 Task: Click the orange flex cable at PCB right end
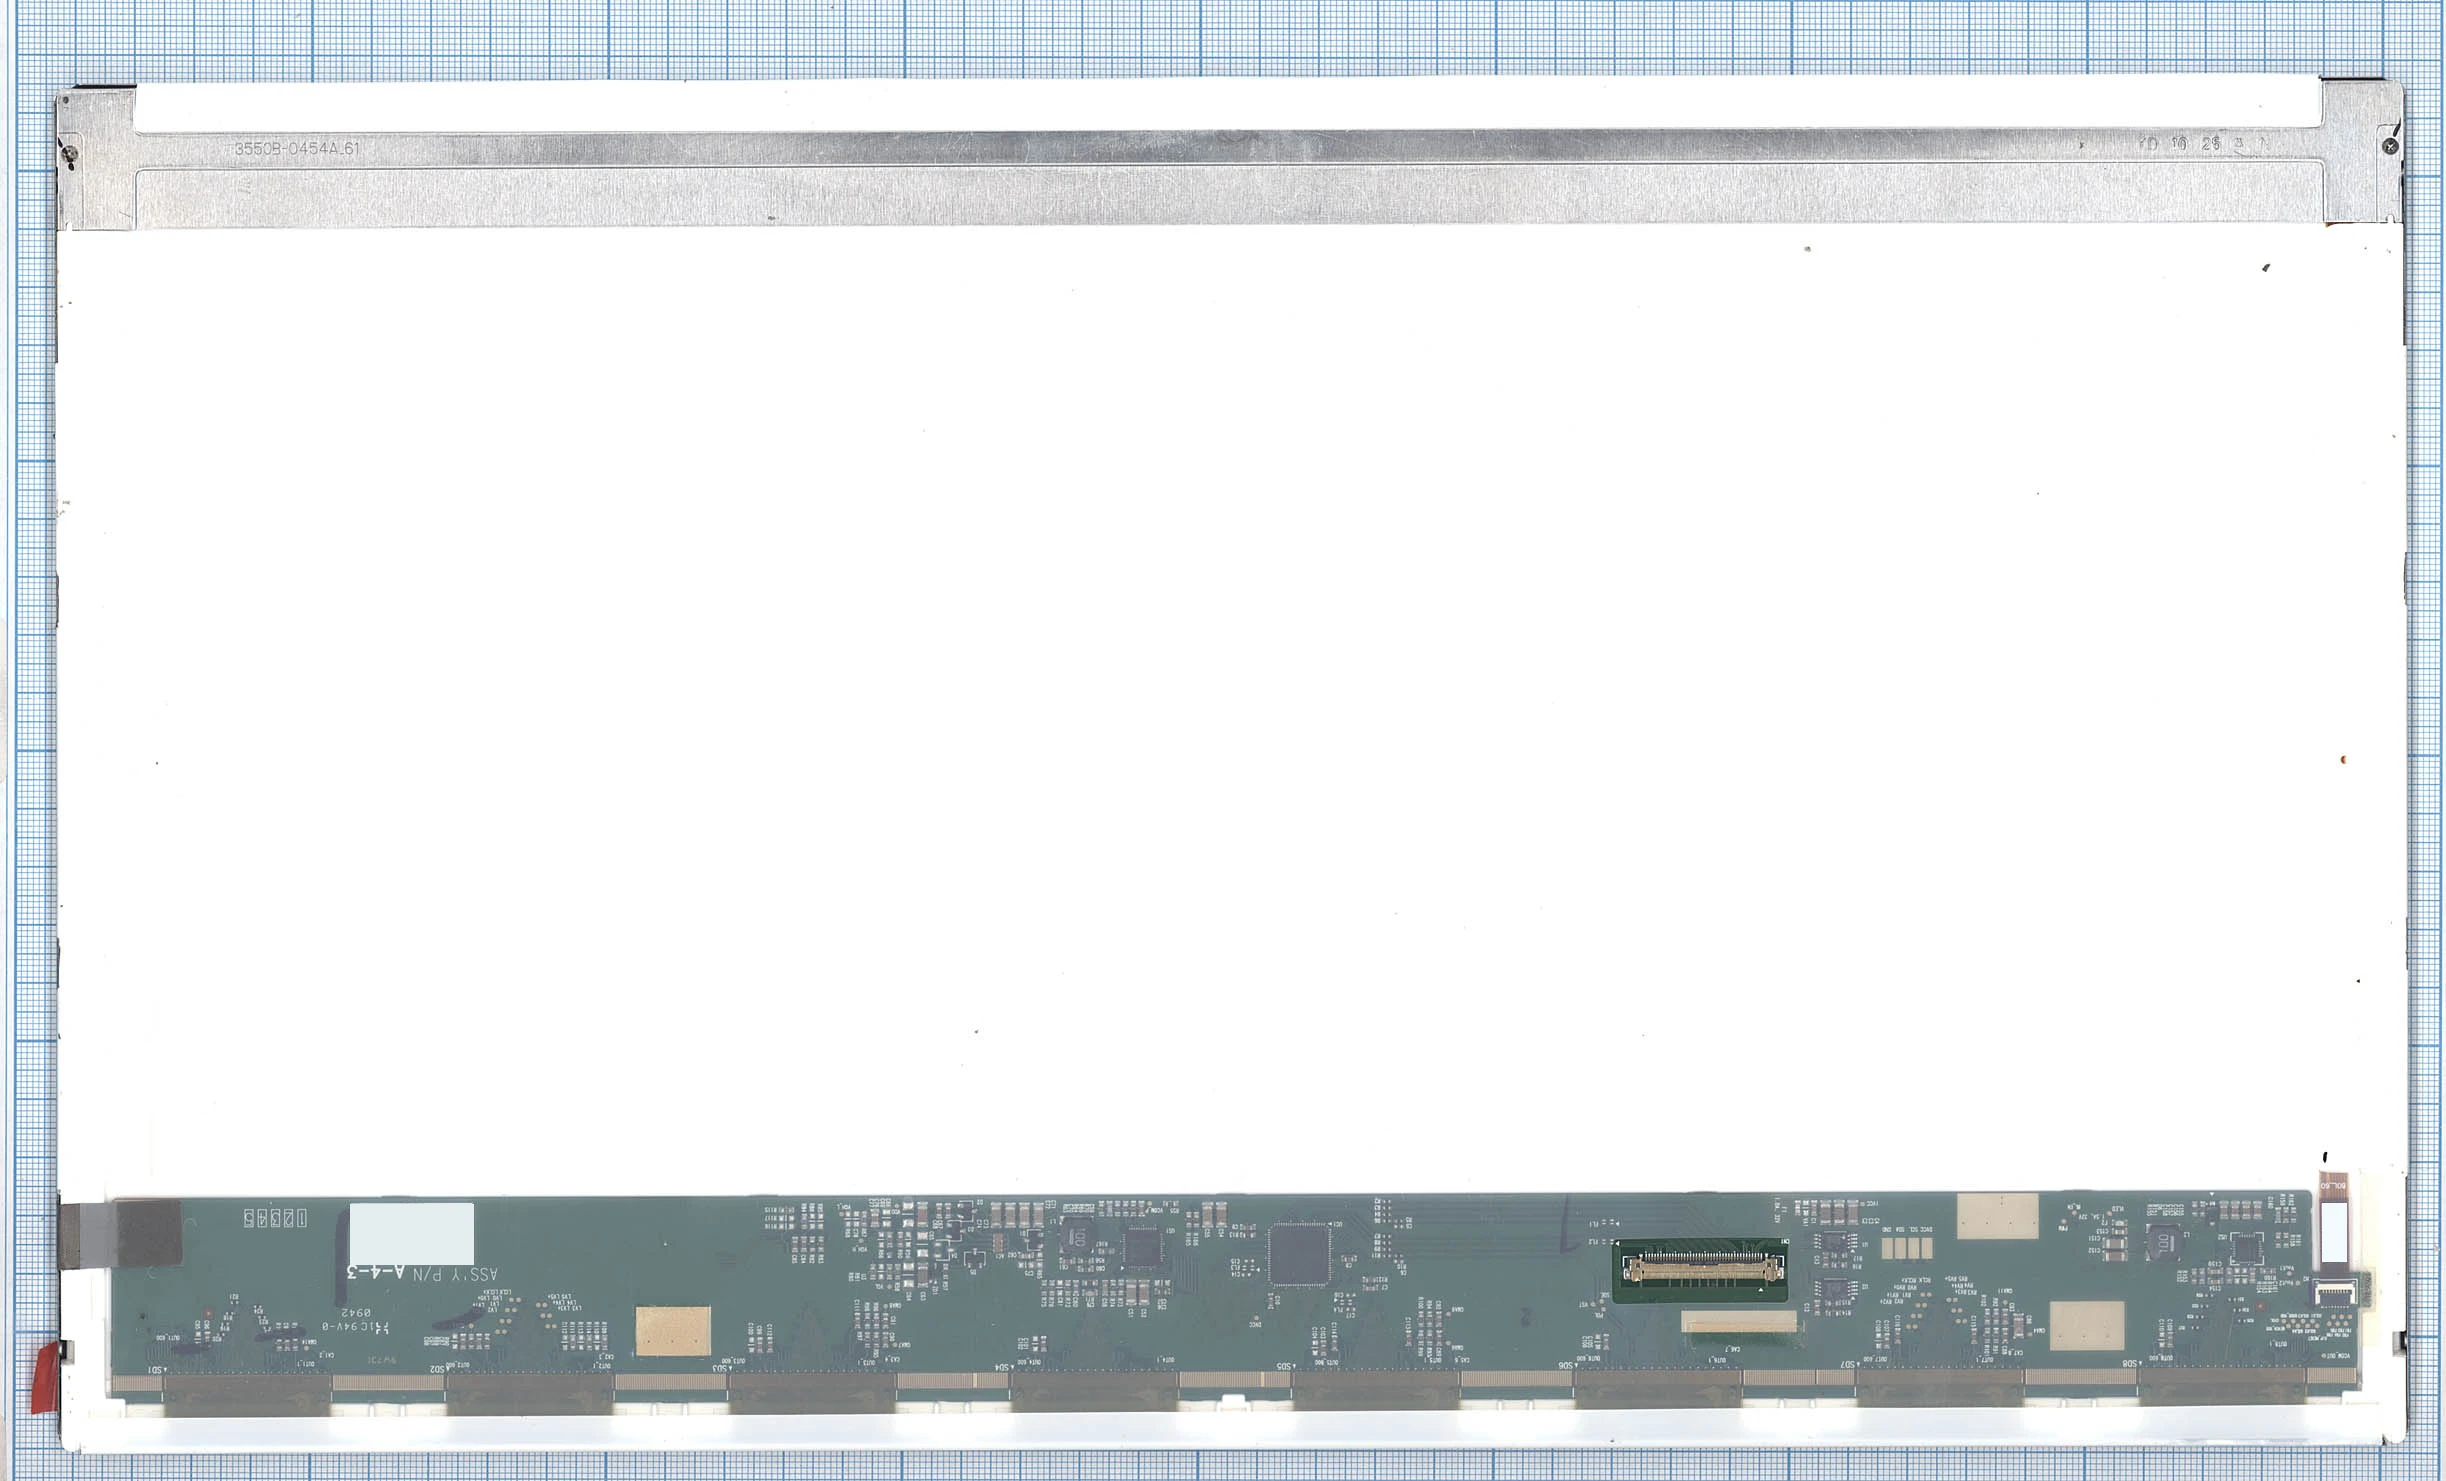[2332, 1187]
